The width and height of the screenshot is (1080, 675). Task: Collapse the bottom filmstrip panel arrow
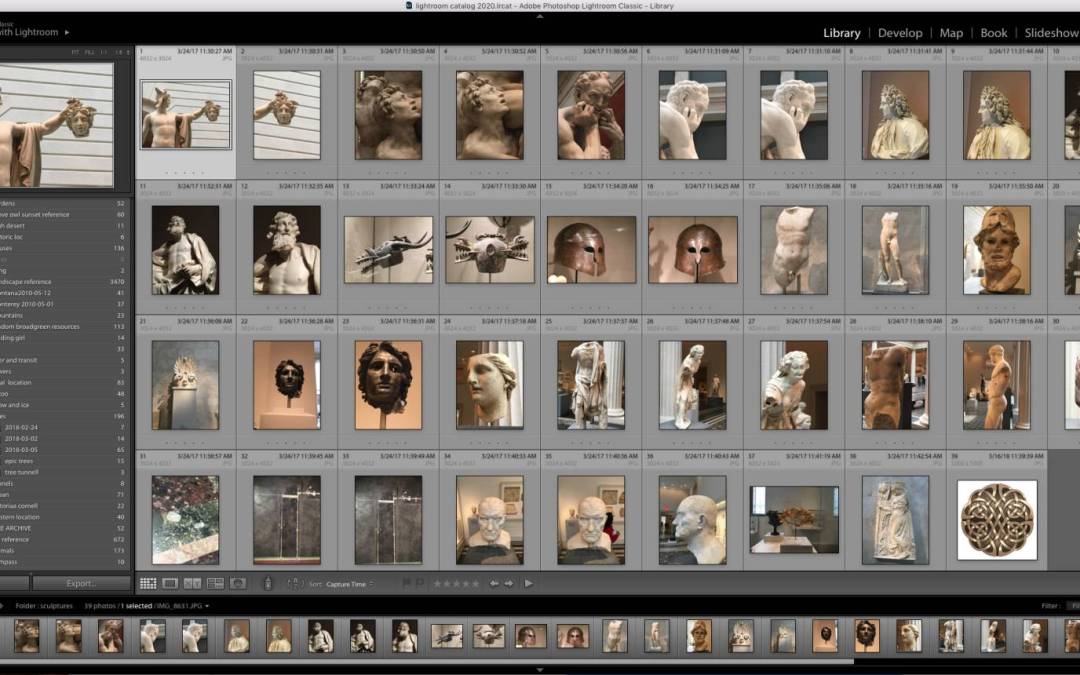[540, 670]
